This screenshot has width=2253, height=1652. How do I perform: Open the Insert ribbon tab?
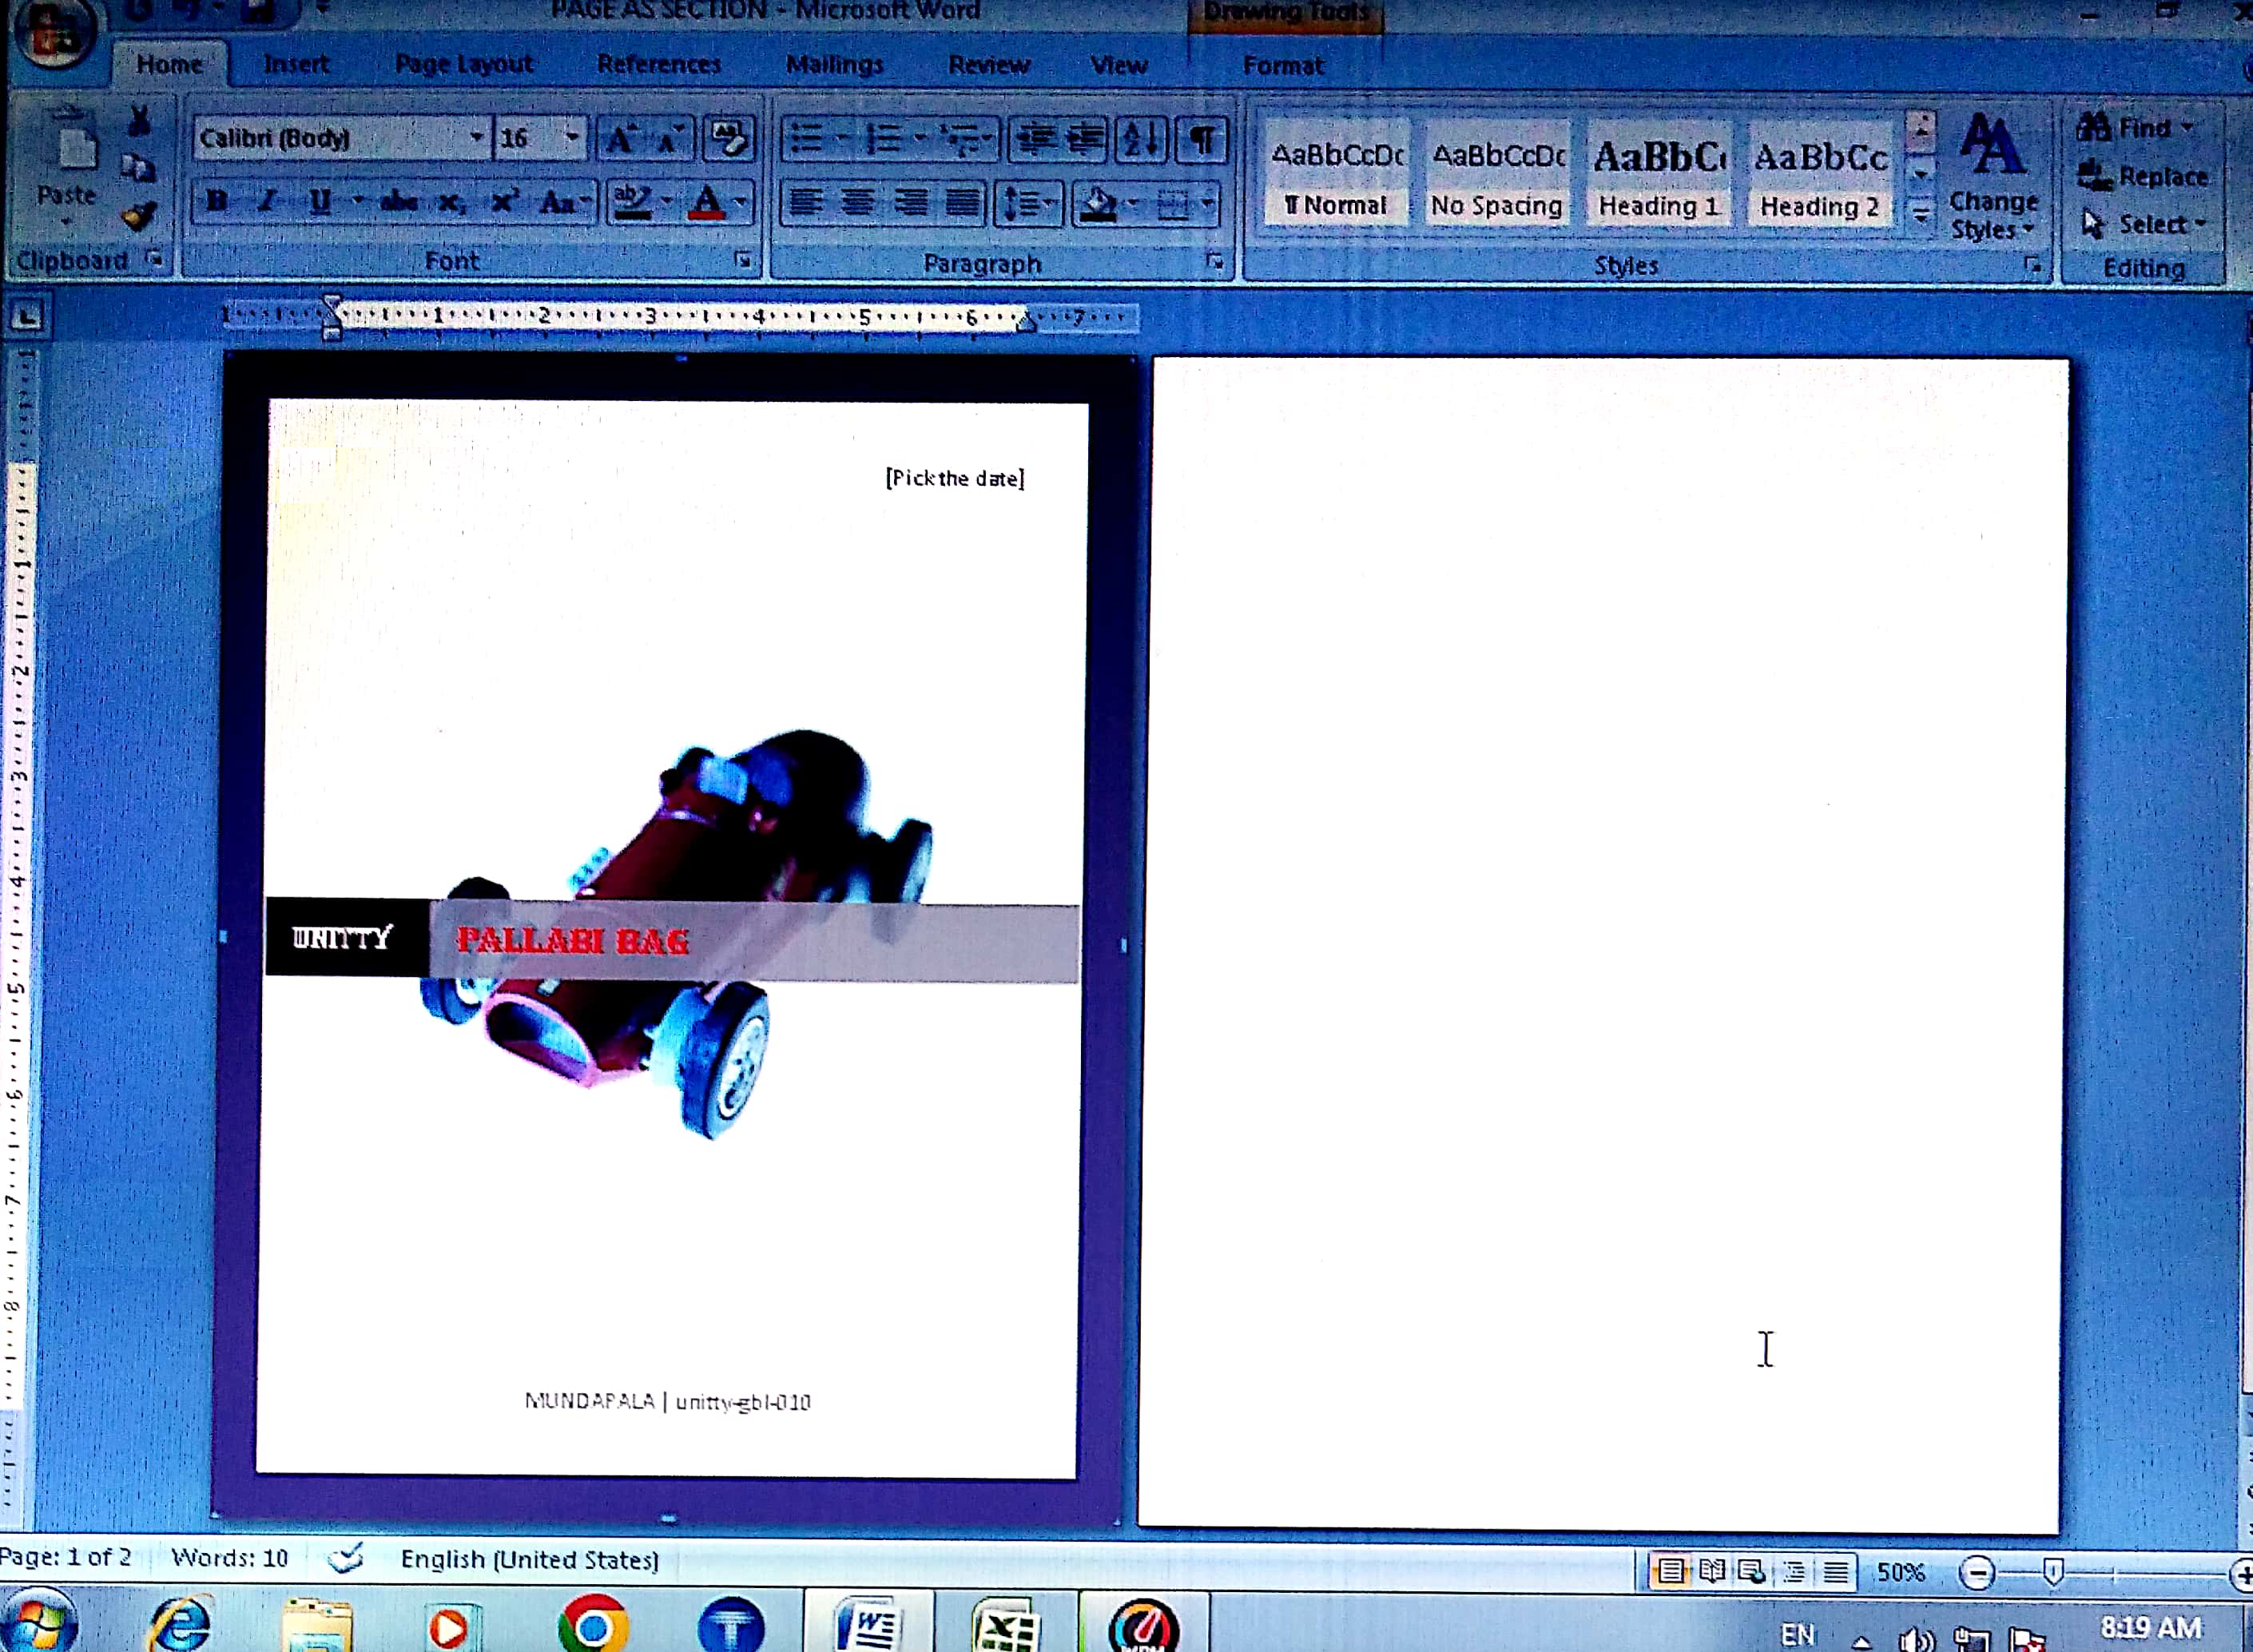click(x=296, y=64)
